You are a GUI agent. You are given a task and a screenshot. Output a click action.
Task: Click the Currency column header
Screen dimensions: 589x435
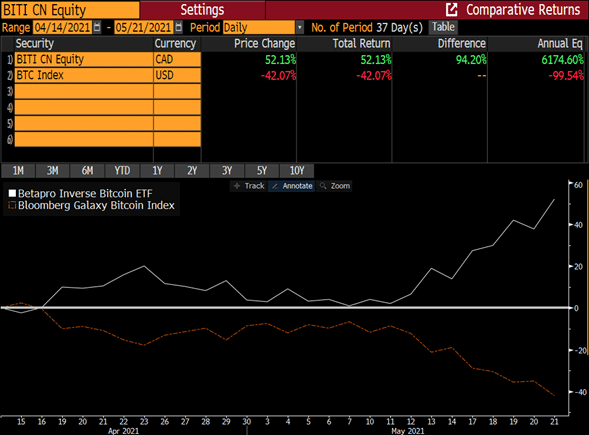coord(175,44)
